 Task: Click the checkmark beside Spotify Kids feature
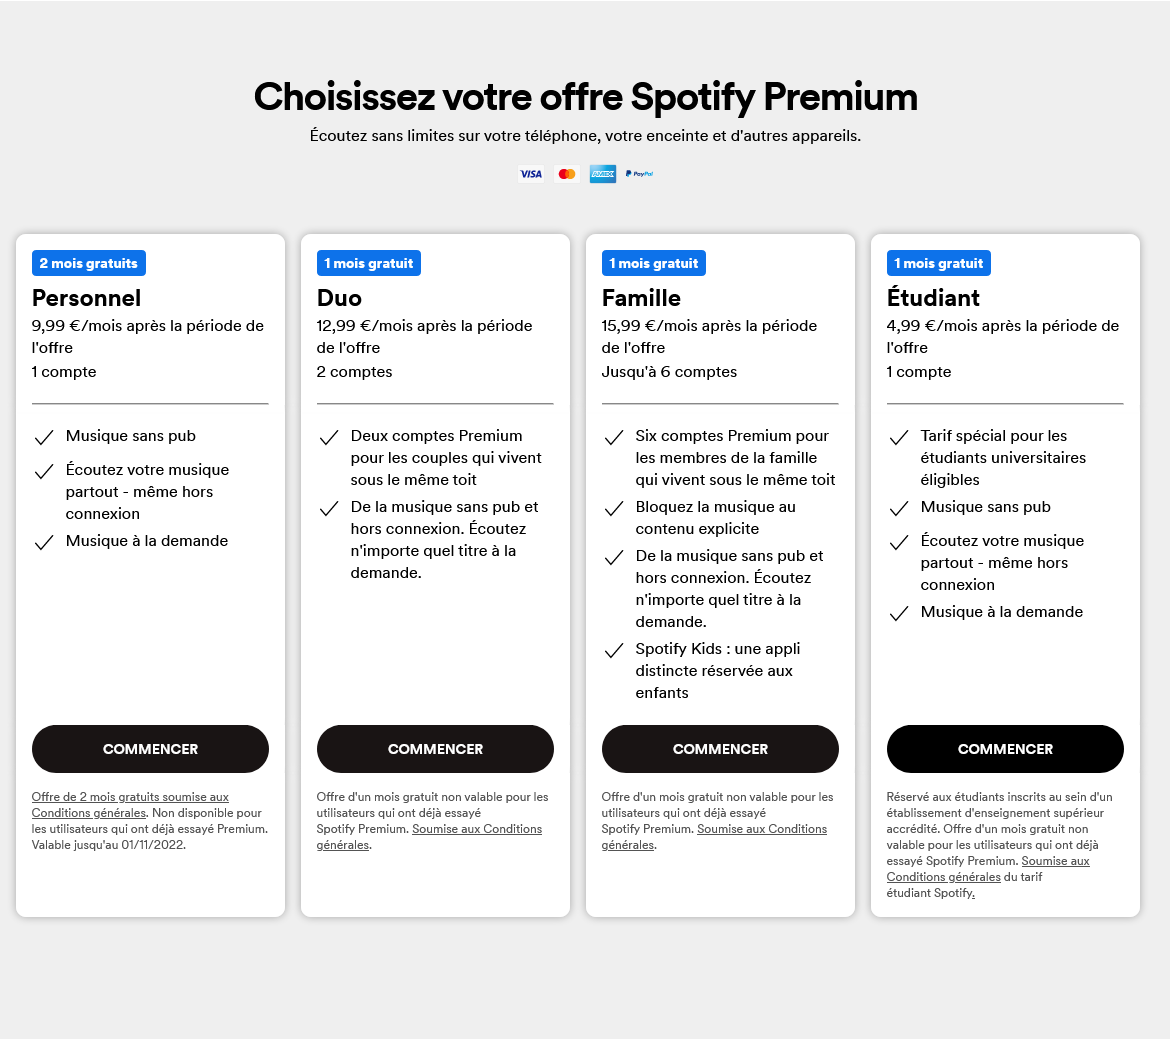pyautogui.click(x=614, y=650)
